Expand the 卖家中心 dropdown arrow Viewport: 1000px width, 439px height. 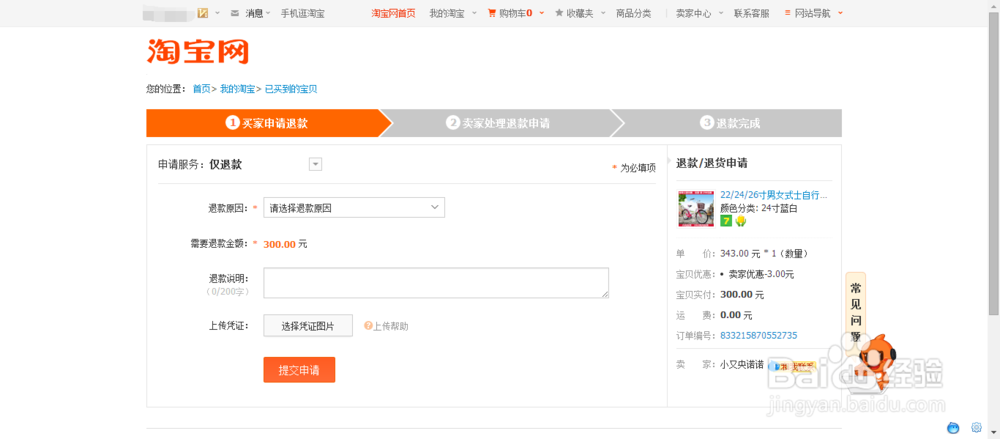[721, 13]
